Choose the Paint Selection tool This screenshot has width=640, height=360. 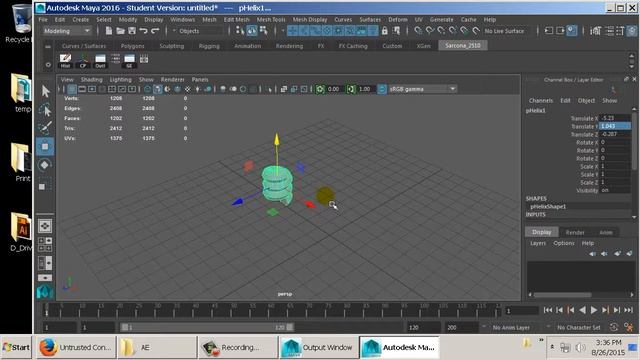(45, 128)
